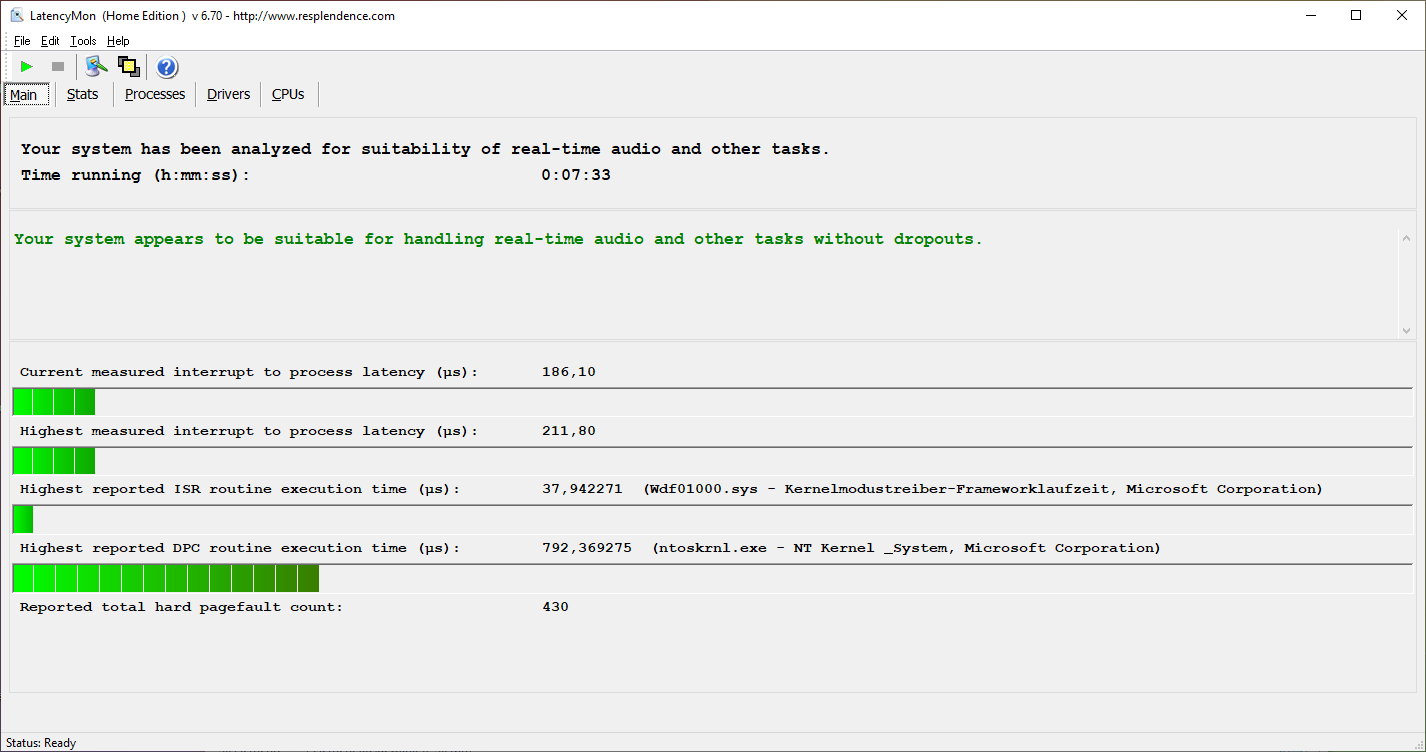The height and width of the screenshot is (752, 1426).
Task: Click the scroll up arrow of message box
Action: [x=1406, y=238]
